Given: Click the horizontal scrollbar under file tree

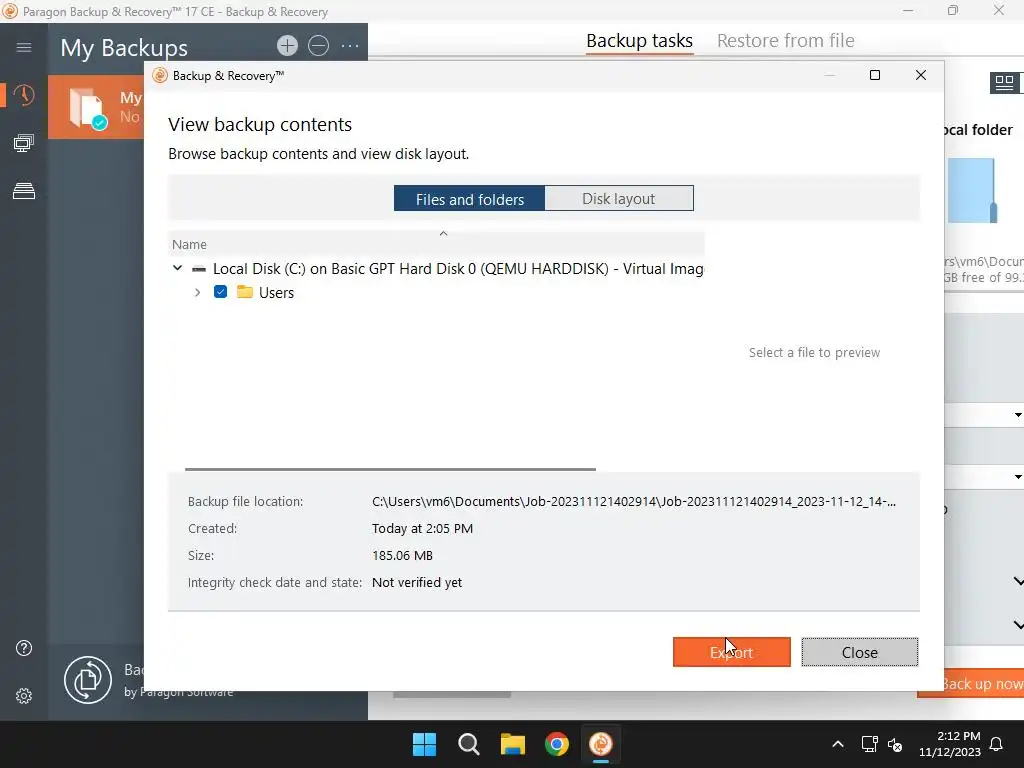Looking at the screenshot, I should coord(390,469).
